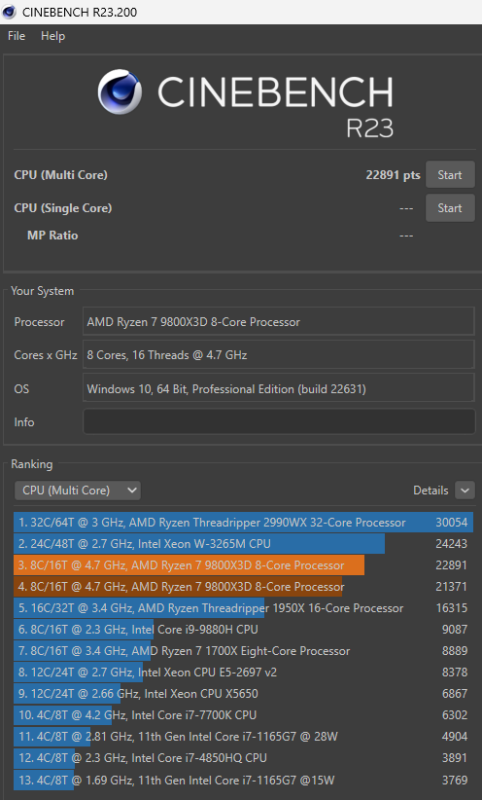482x800 pixels.
Task: Select the orange 22891 Ryzen 9800X3D entry
Action: tap(243, 565)
